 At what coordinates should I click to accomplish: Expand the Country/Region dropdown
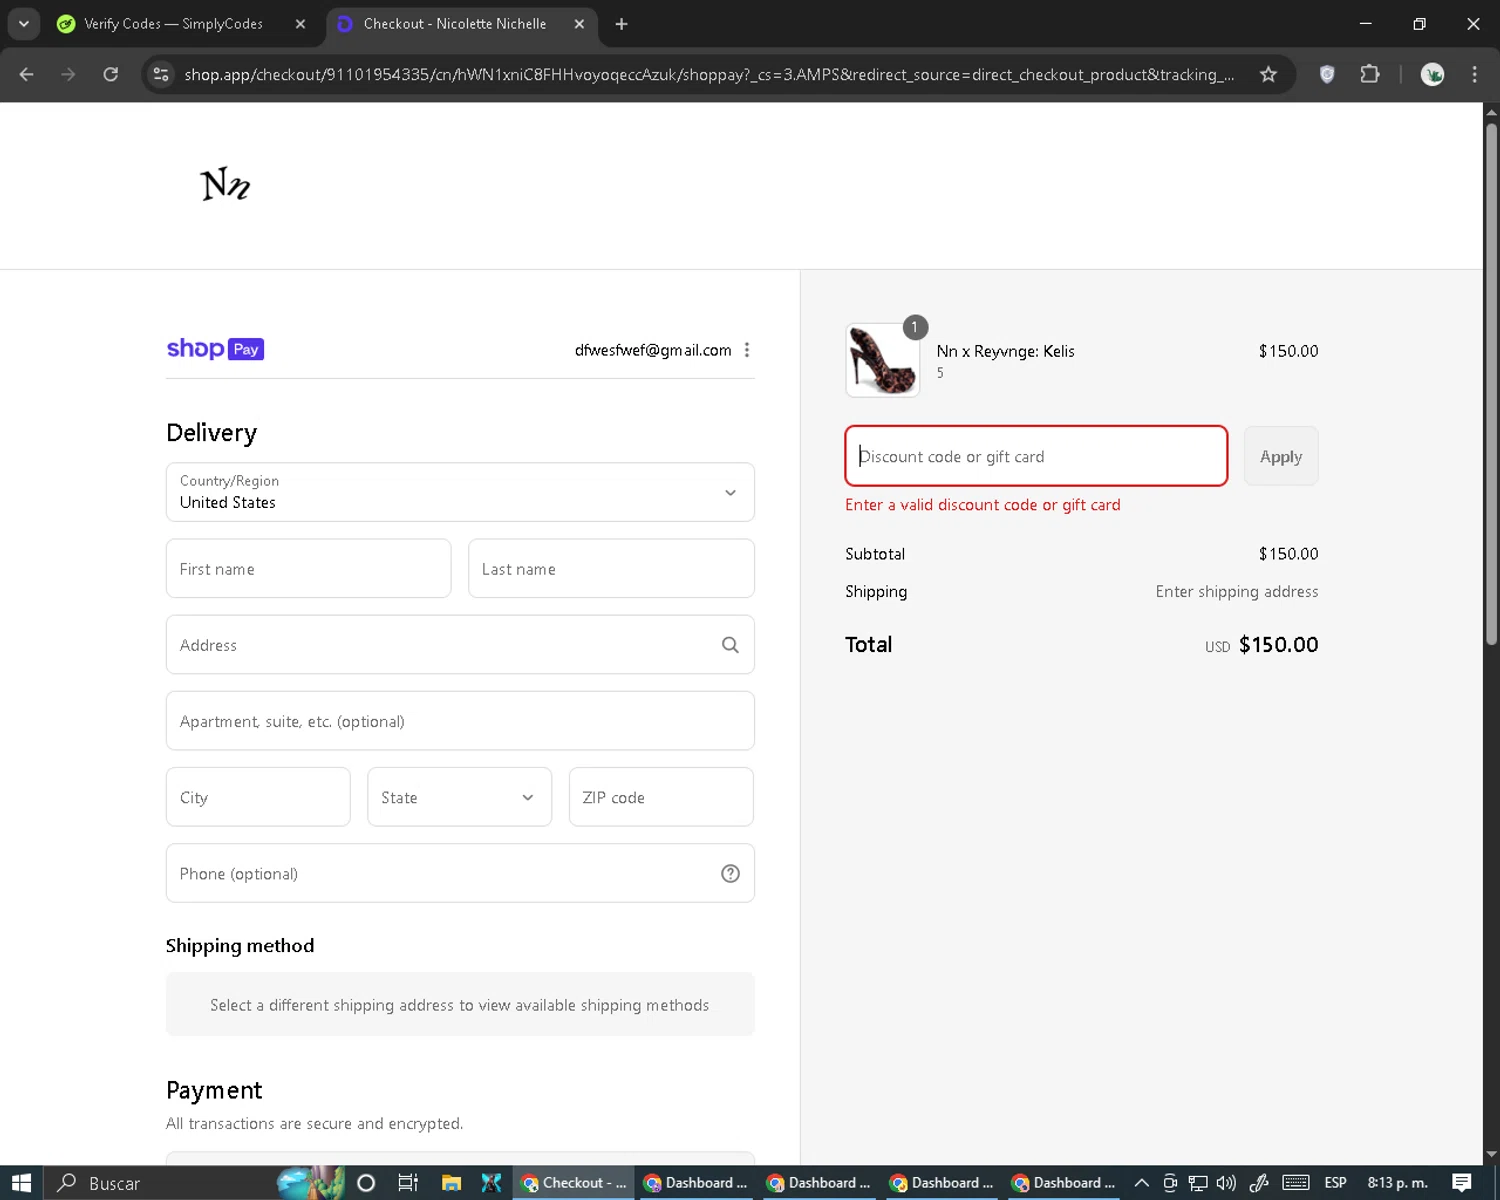[x=460, y=492]
